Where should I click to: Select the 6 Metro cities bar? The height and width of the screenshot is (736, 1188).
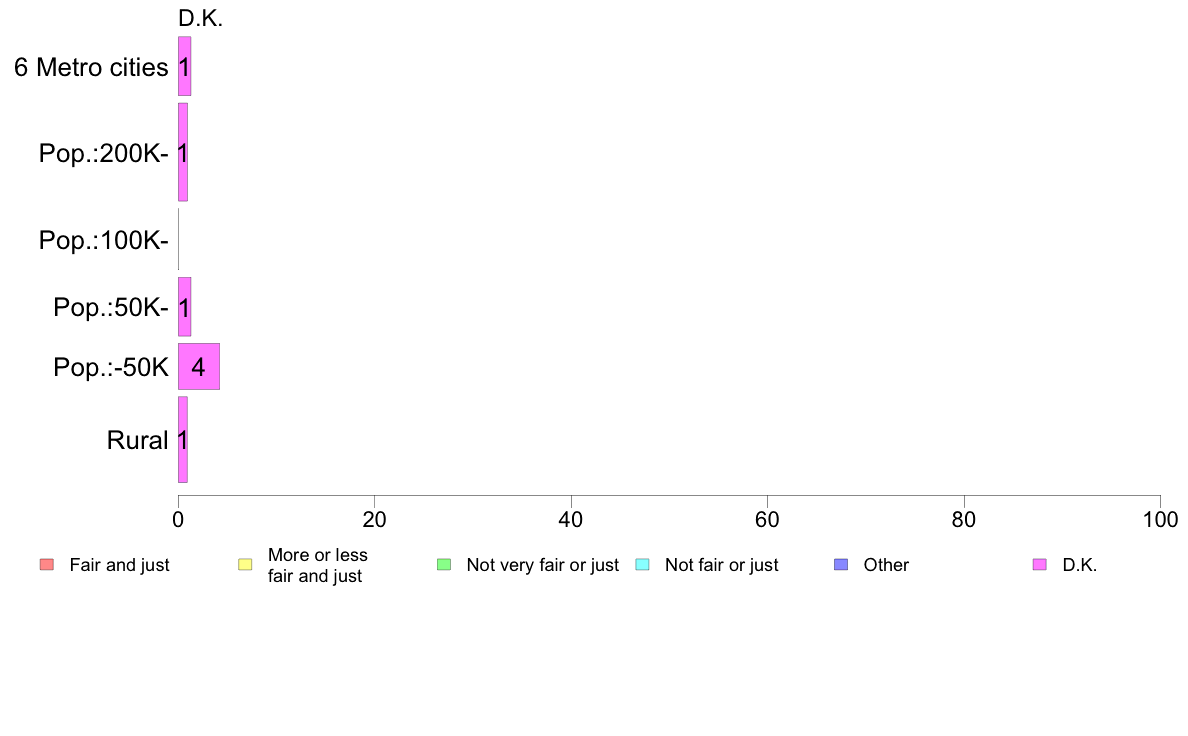pyautogui.click(x=184, y=67)
